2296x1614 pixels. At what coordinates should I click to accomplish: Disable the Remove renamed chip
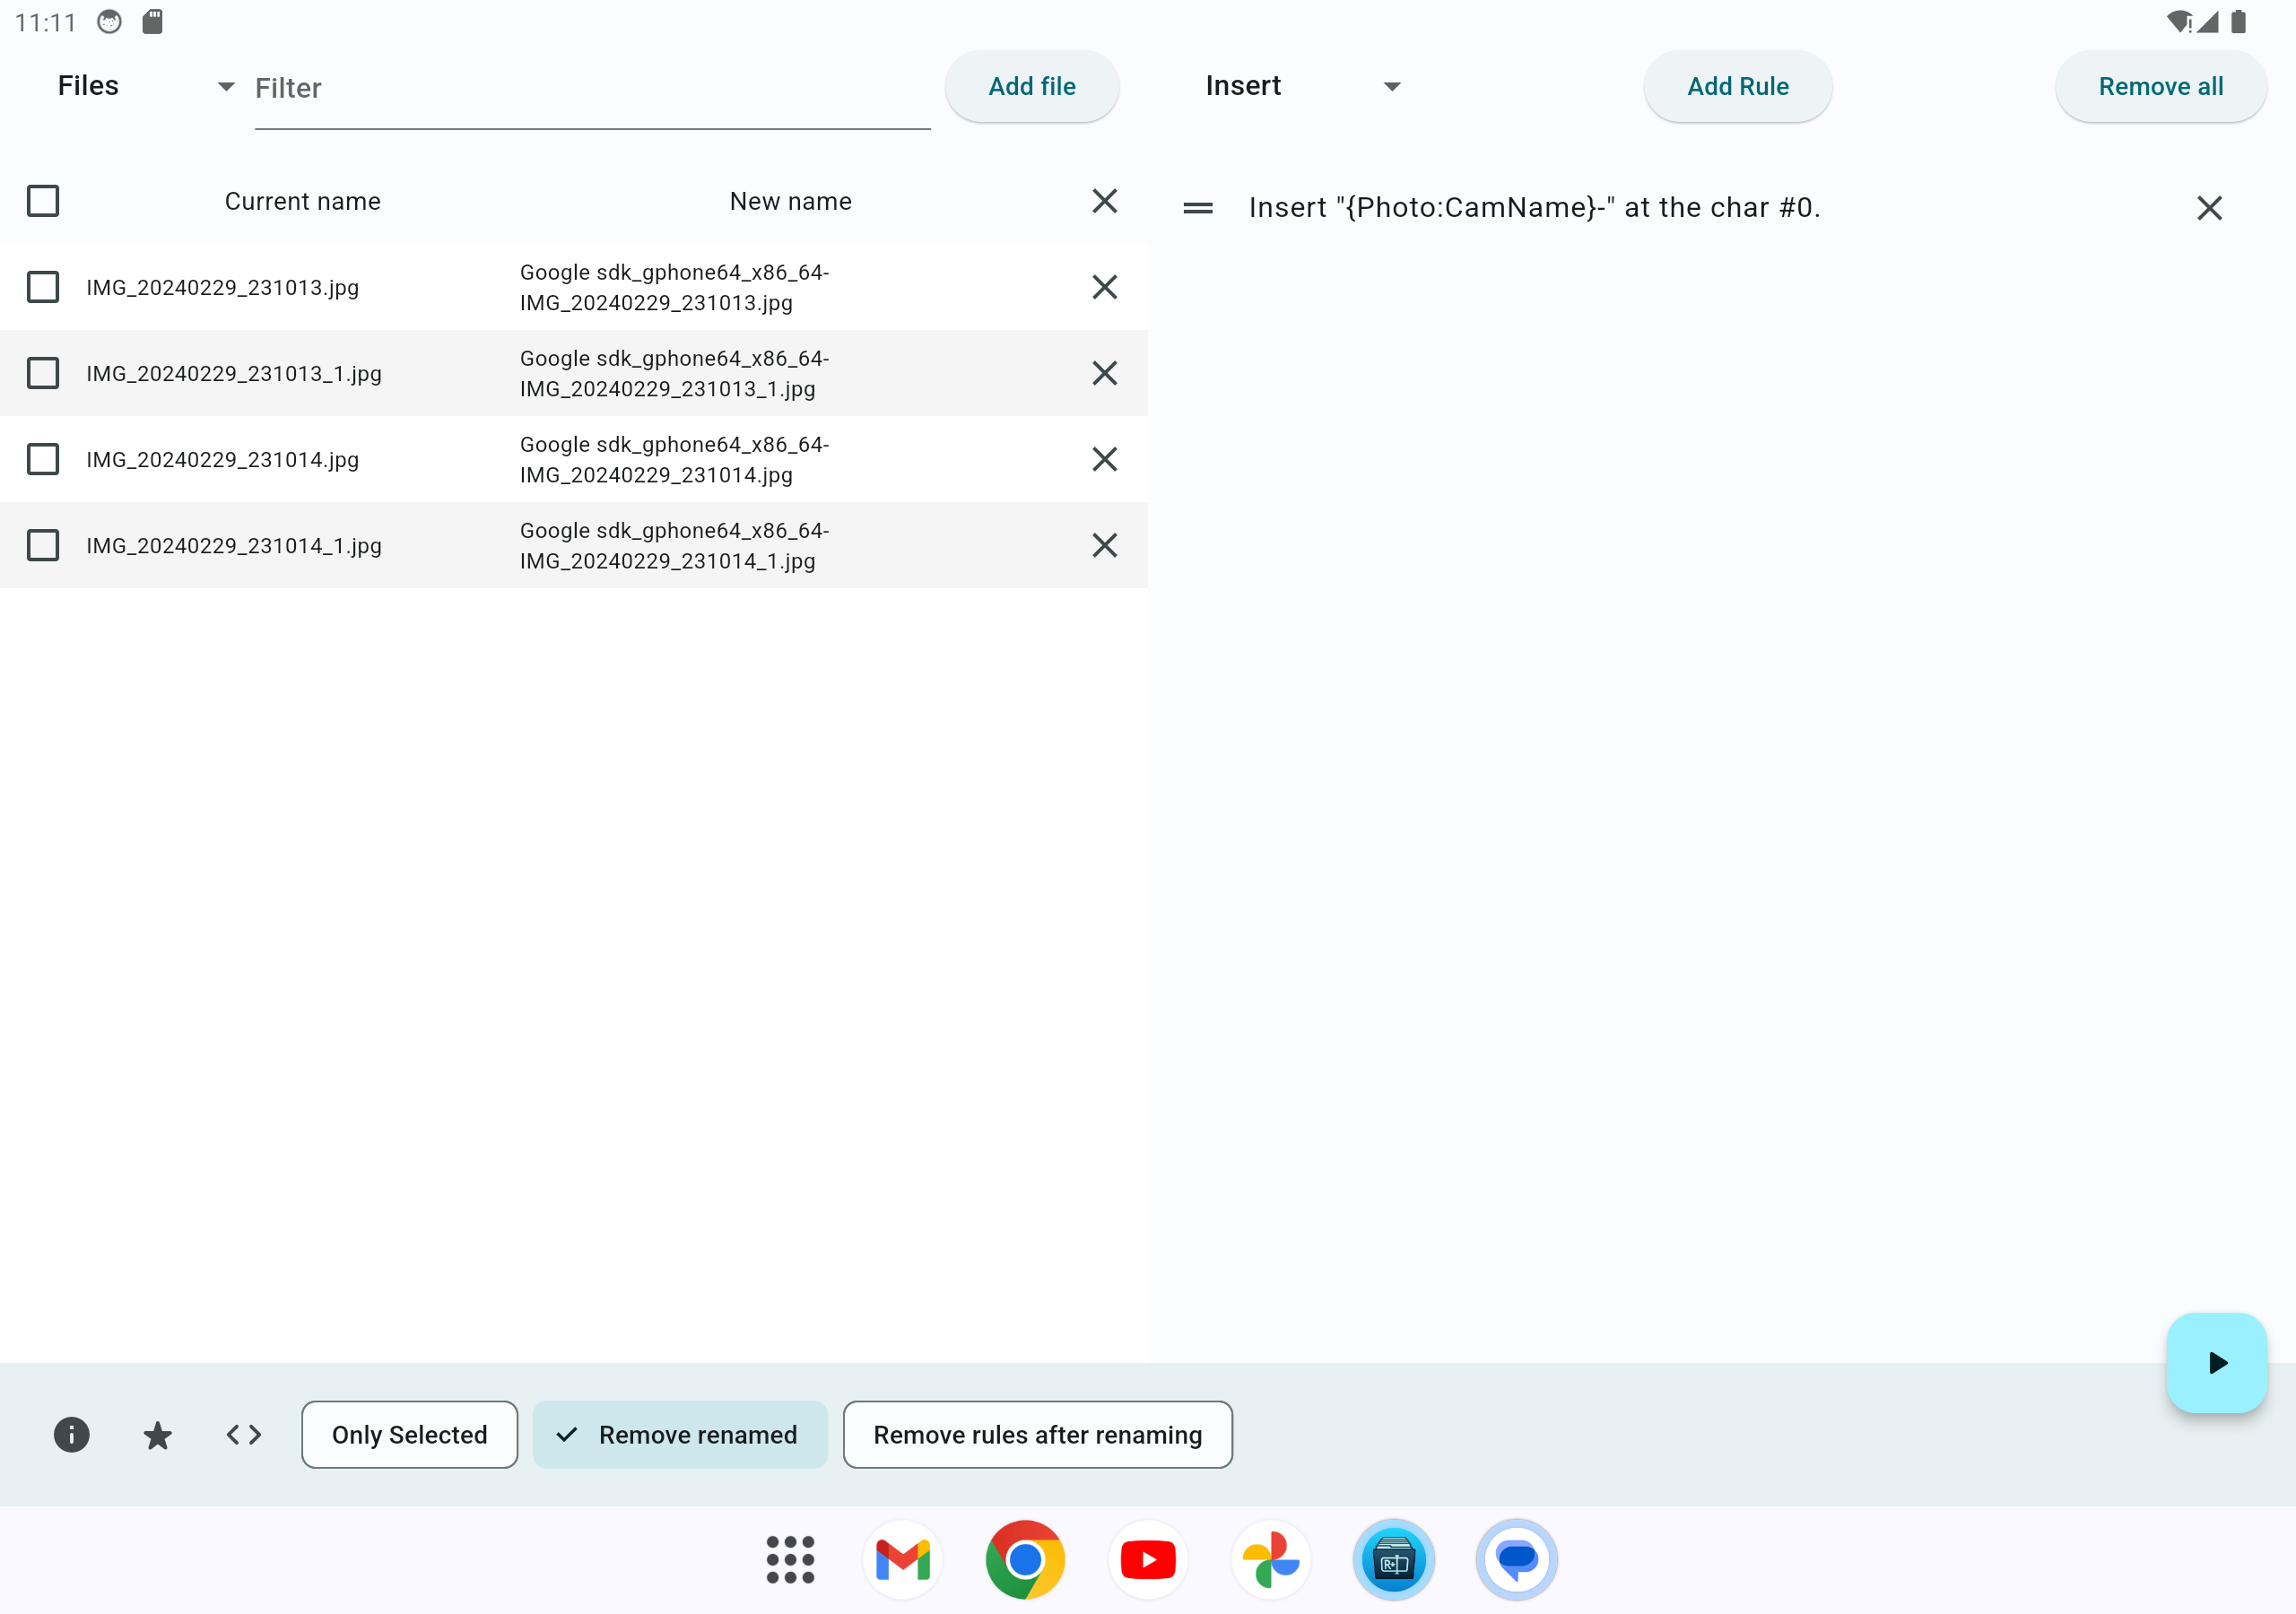pyautogui.click(x=680, y=1435)
